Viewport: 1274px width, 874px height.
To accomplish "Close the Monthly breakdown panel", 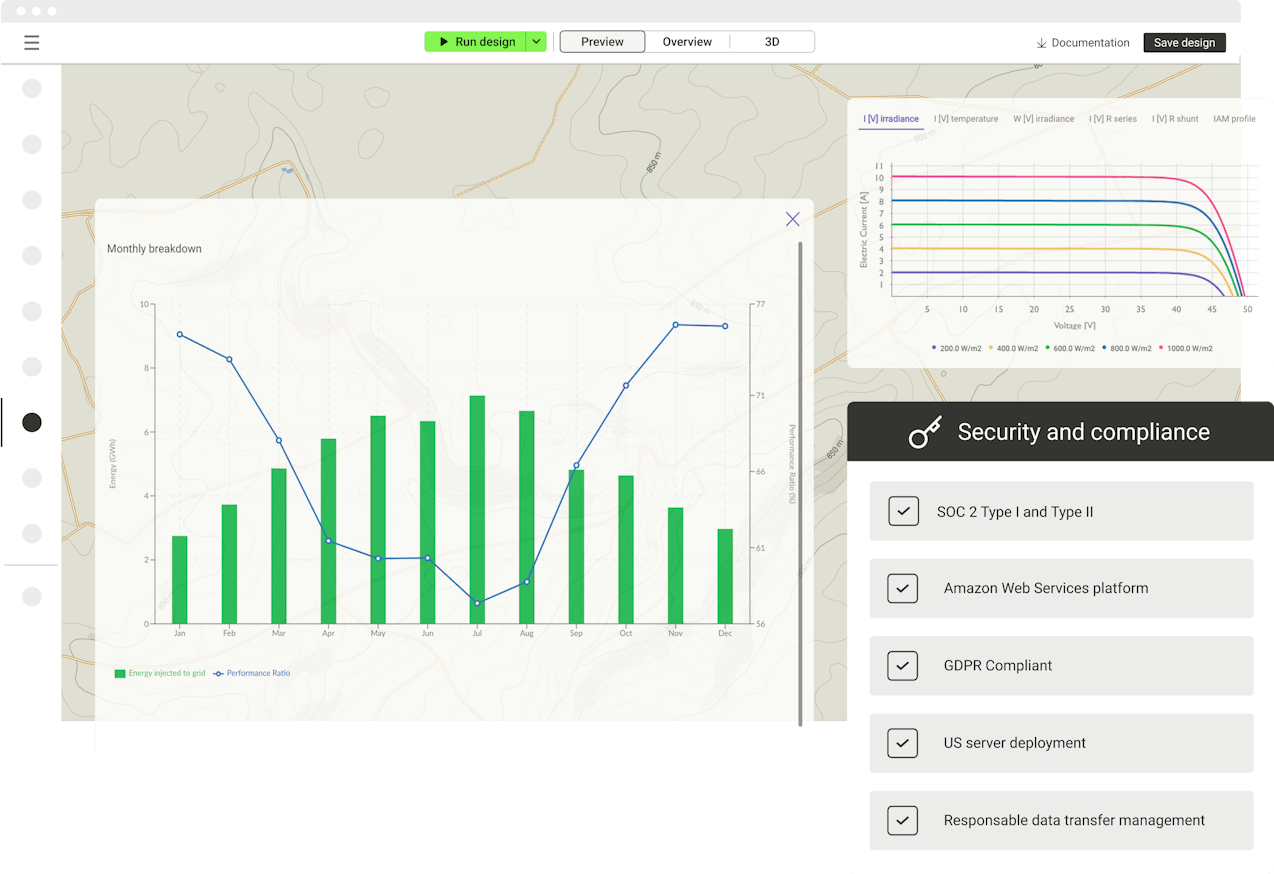I will pos(792,219).
